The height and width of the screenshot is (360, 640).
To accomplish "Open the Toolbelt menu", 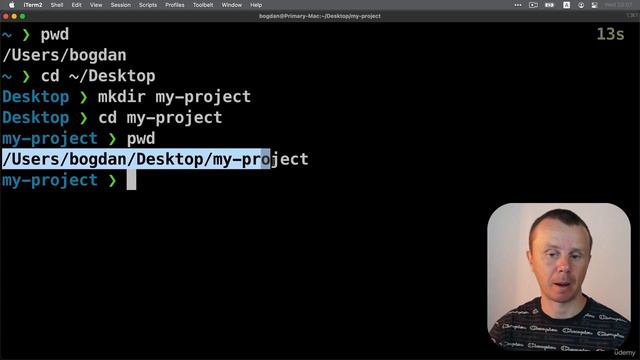I will pyautogui.click(x=203, y=5).
